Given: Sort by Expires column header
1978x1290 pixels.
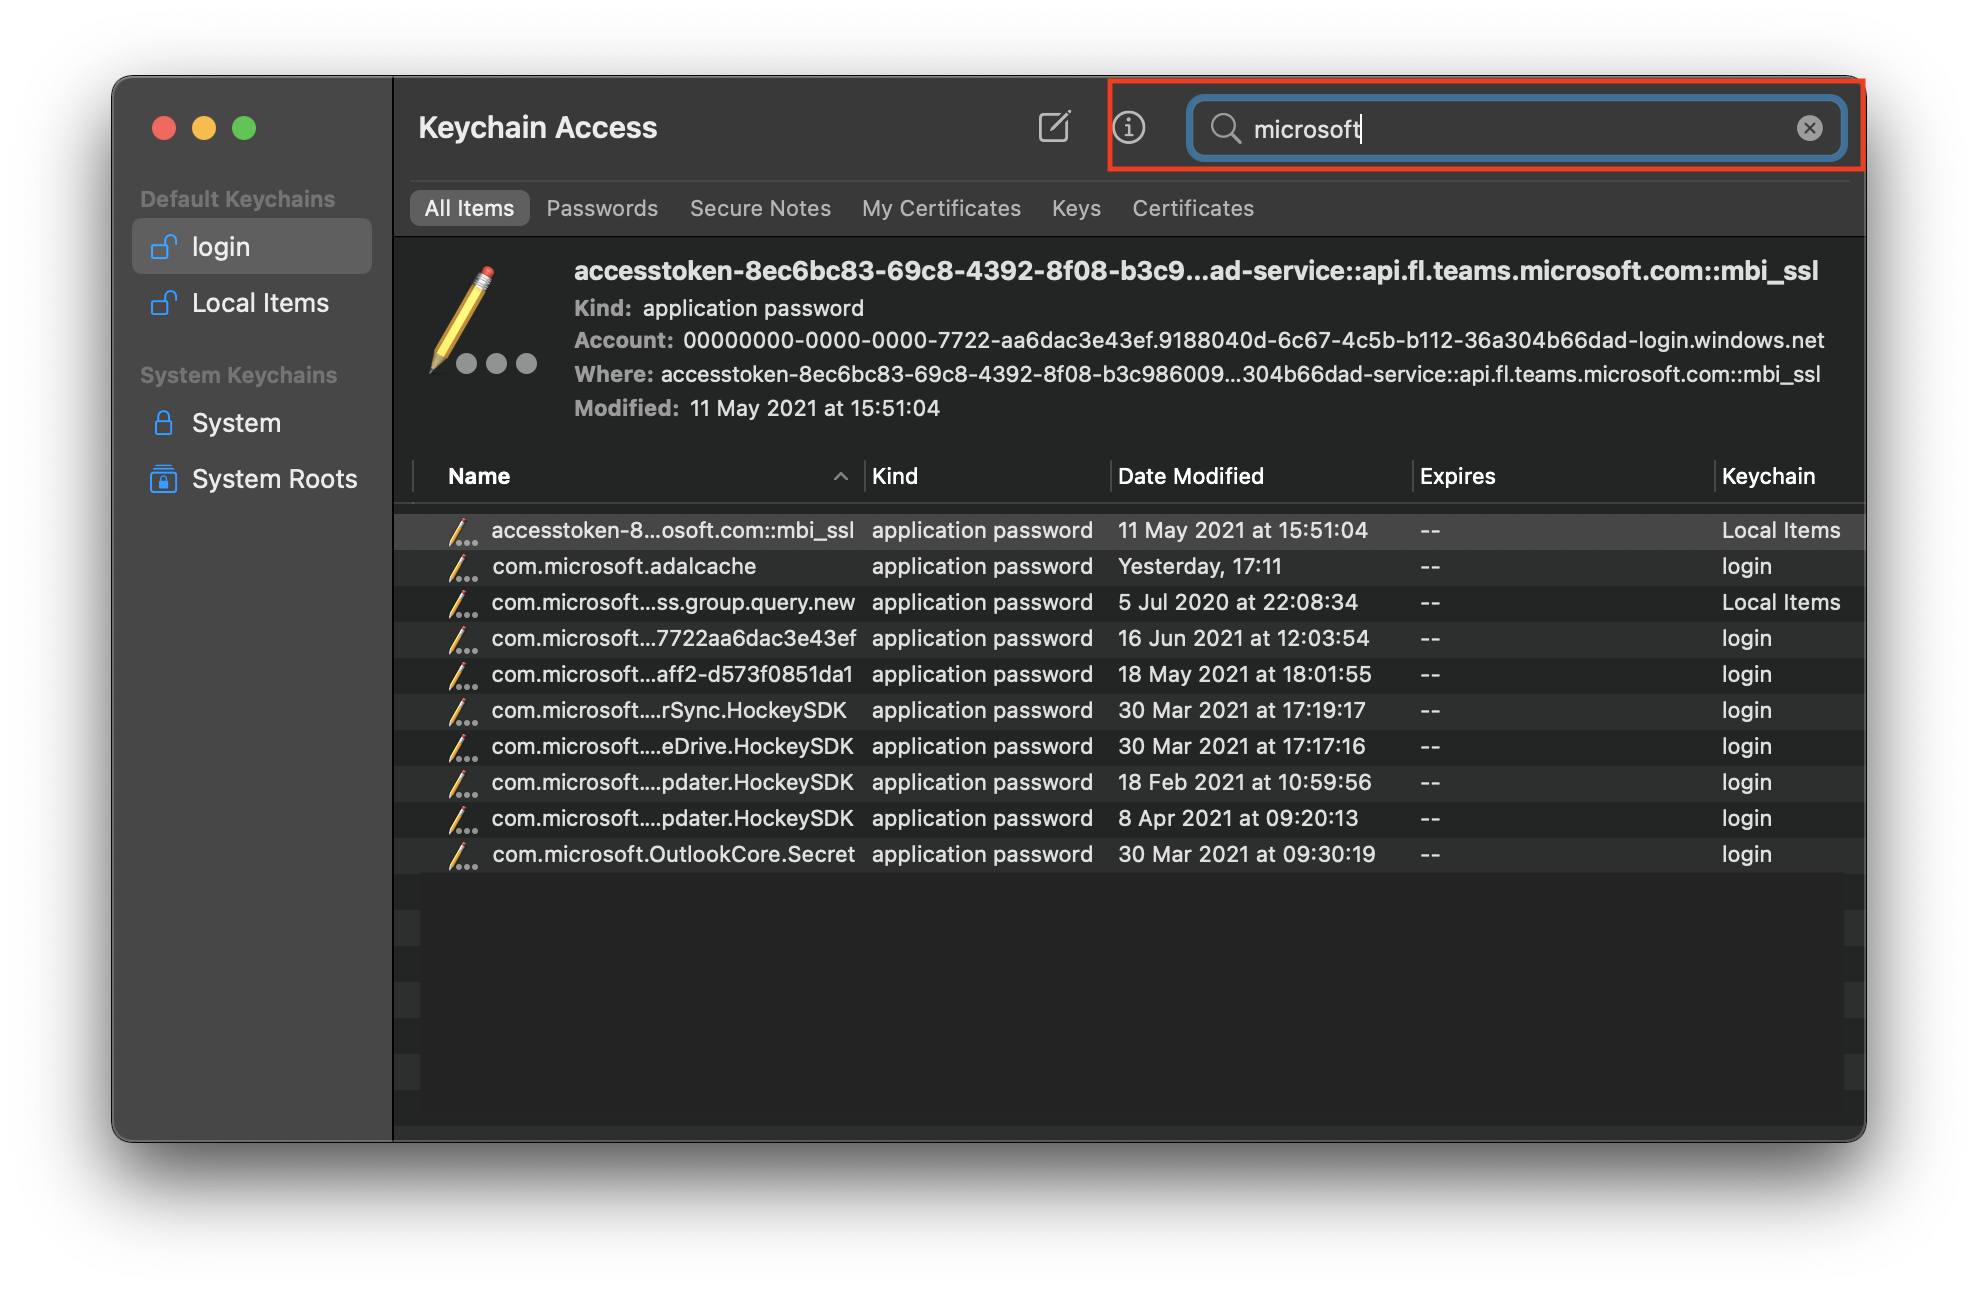Looking at the screenshot, I should coord(1458,476).
